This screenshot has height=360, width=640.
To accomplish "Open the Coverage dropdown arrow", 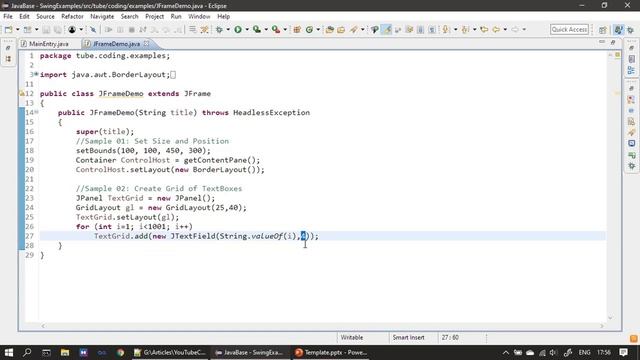I will pyautogui.click(x=266, y=29).
